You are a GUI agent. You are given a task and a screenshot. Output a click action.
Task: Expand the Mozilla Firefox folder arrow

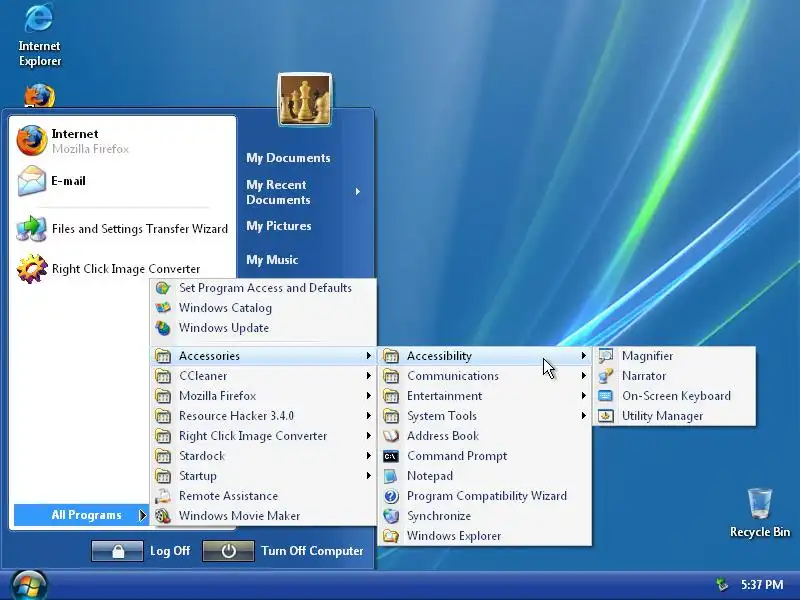point(368,396)
